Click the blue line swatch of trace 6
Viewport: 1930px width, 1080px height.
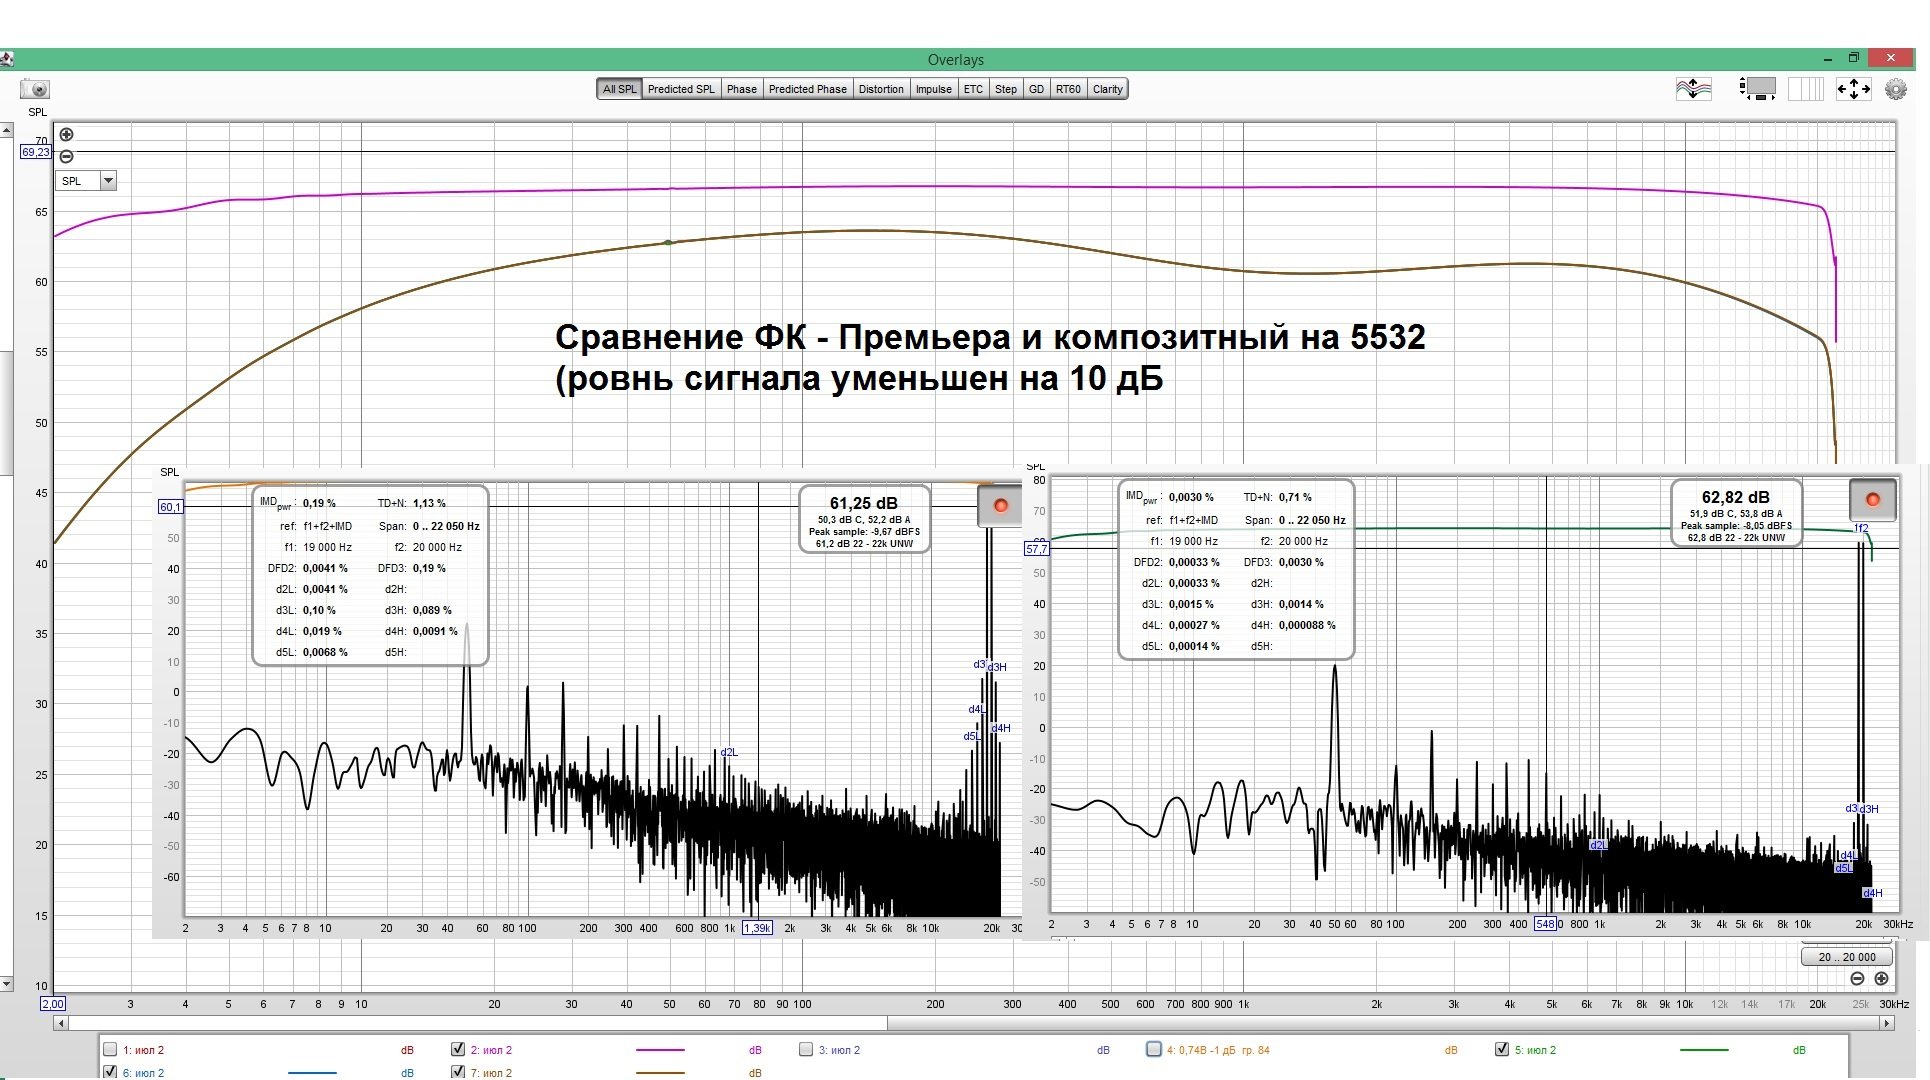pyautogui.click(x=312, y=1073)
